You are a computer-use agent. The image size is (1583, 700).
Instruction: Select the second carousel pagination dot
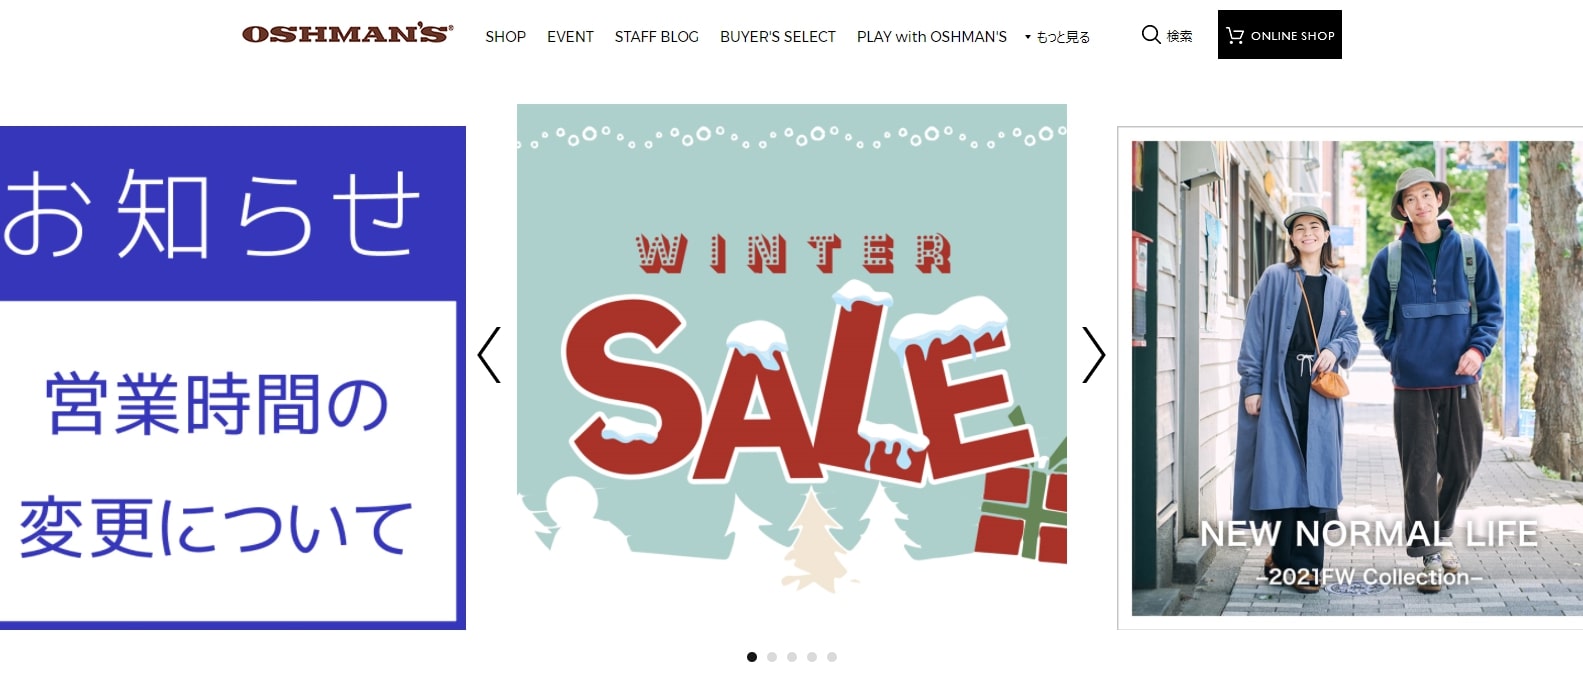(772, 657)
